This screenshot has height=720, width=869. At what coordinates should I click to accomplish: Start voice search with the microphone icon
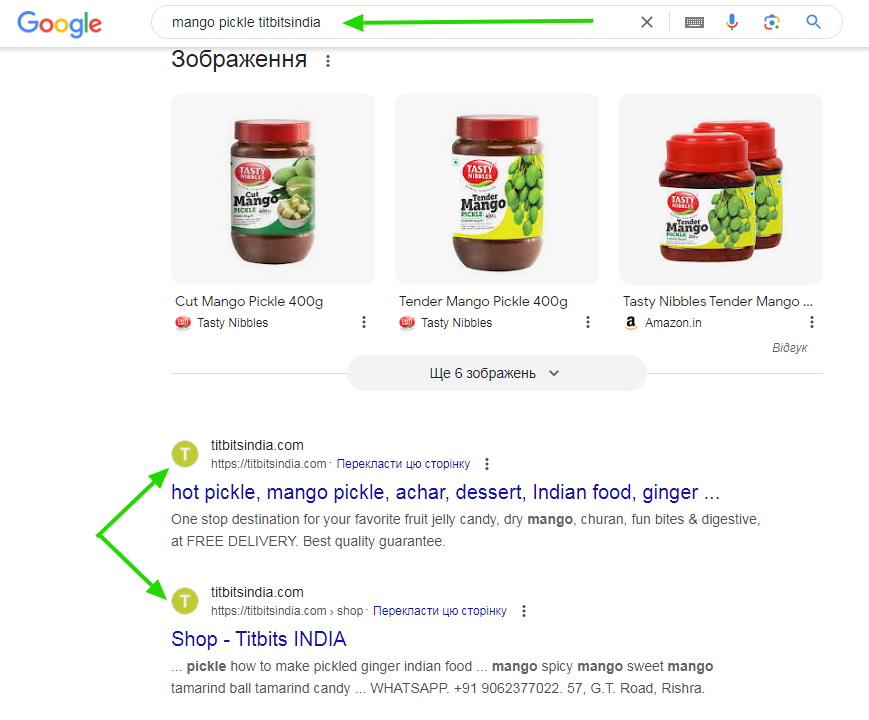[x=732, y=22]
